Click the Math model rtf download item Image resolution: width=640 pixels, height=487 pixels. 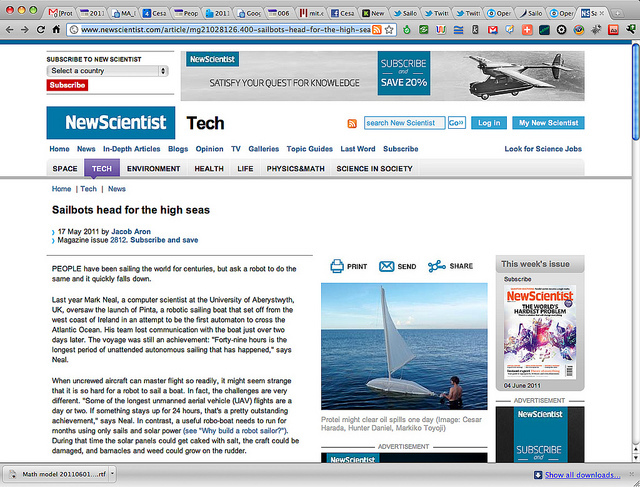point(60,474)
